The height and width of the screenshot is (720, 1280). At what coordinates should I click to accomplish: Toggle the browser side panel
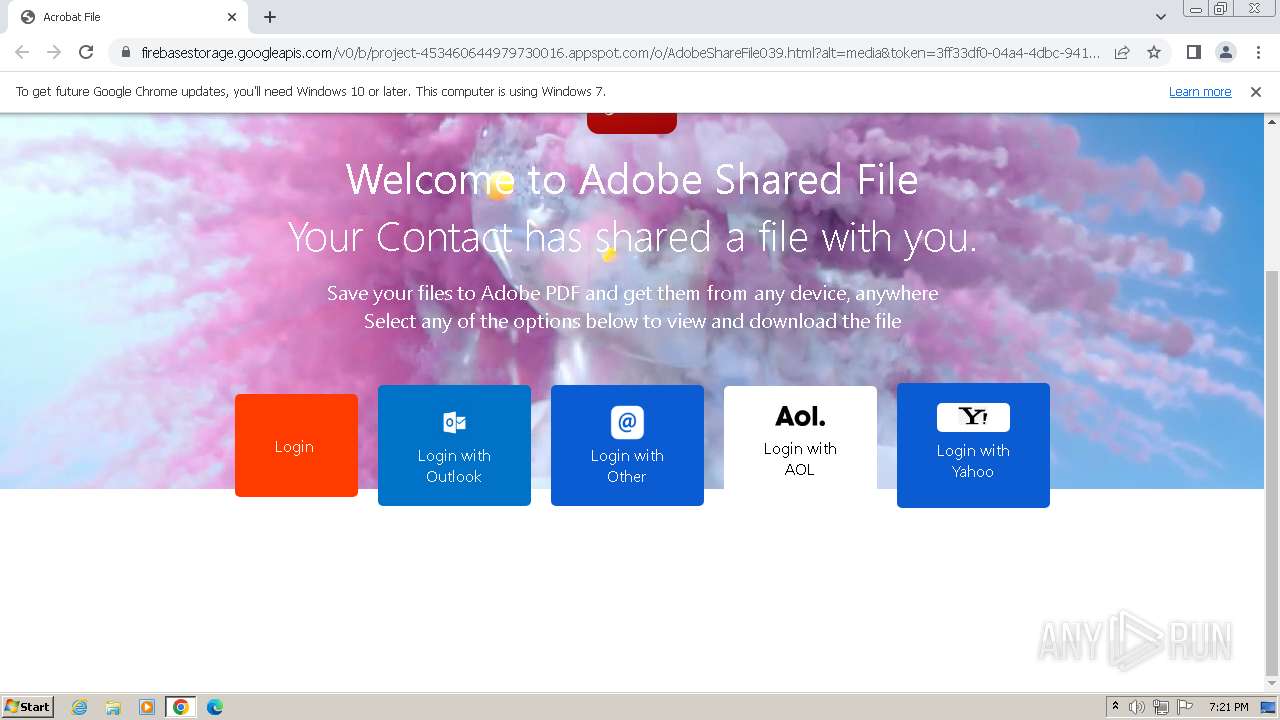click(1193, 52)
